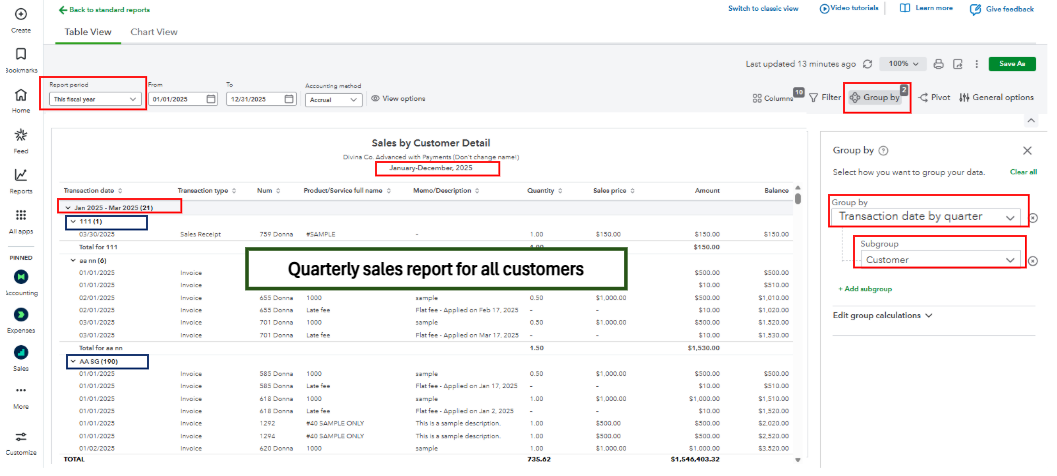The height and width of the screenshot is (476, 1057).
Task: Open the Feed icon in the sidebar
Action: pos(20,135)
